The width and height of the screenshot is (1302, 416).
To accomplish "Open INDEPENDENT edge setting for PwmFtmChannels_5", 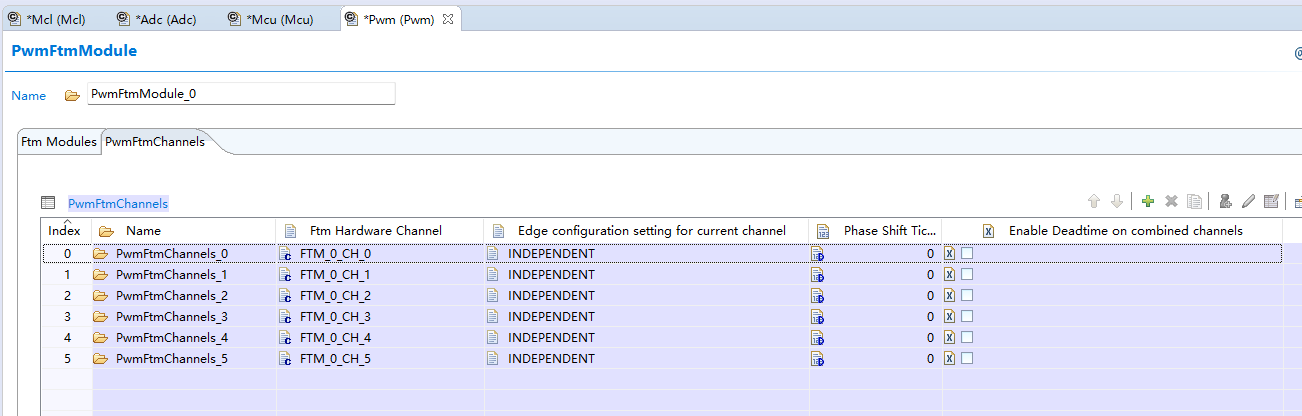I will click(646, 359).
